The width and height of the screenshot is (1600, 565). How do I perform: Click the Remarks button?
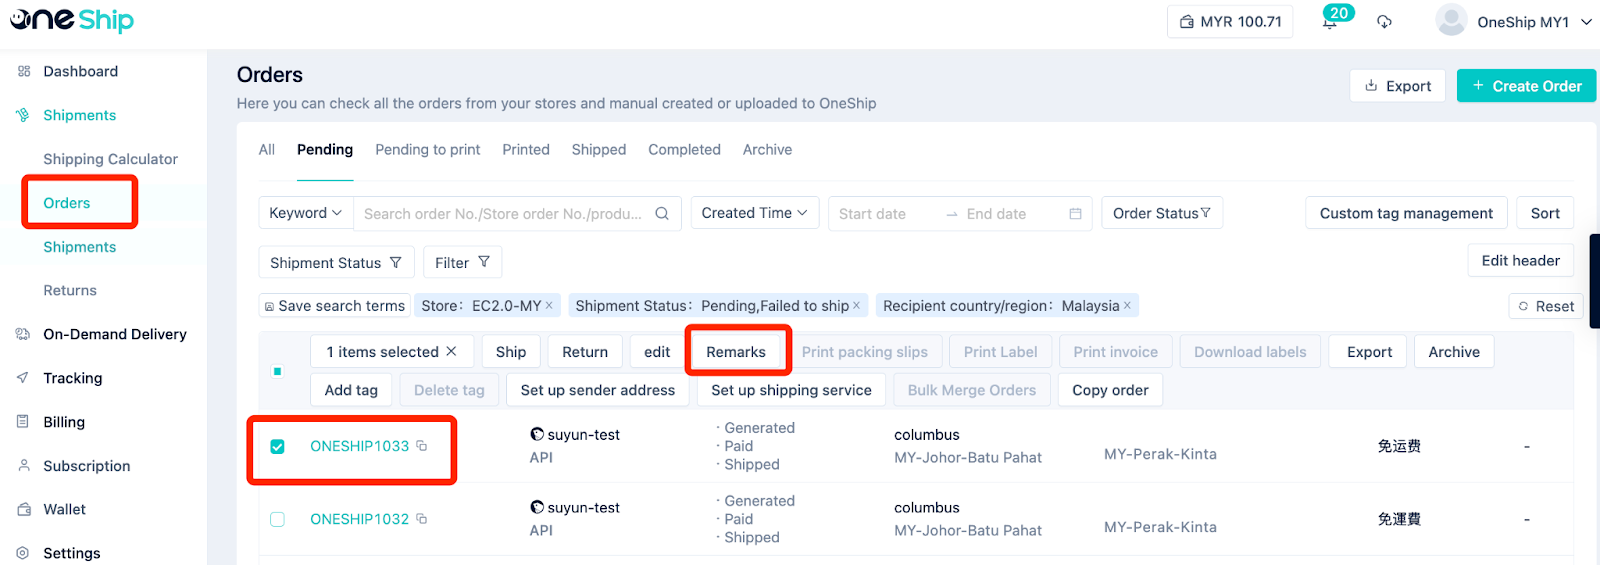(736, 352)
